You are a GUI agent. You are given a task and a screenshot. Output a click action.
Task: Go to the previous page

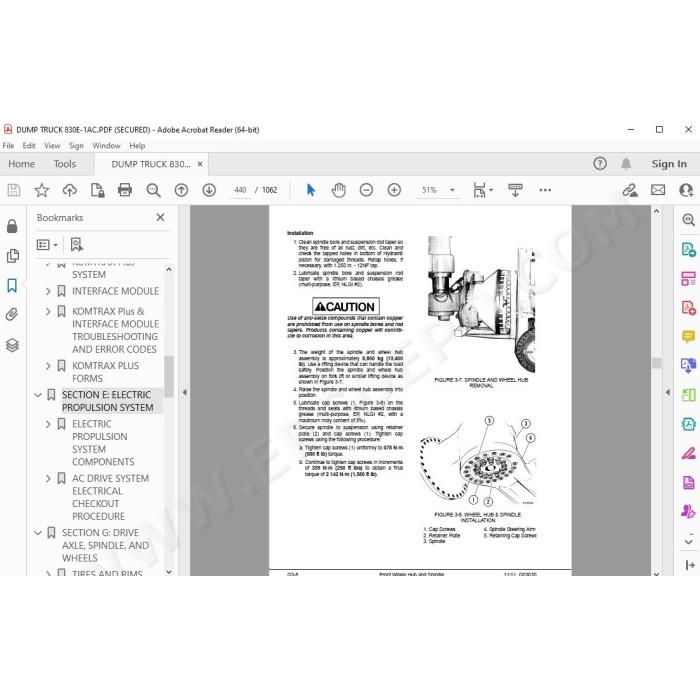(x=181, y=190)
